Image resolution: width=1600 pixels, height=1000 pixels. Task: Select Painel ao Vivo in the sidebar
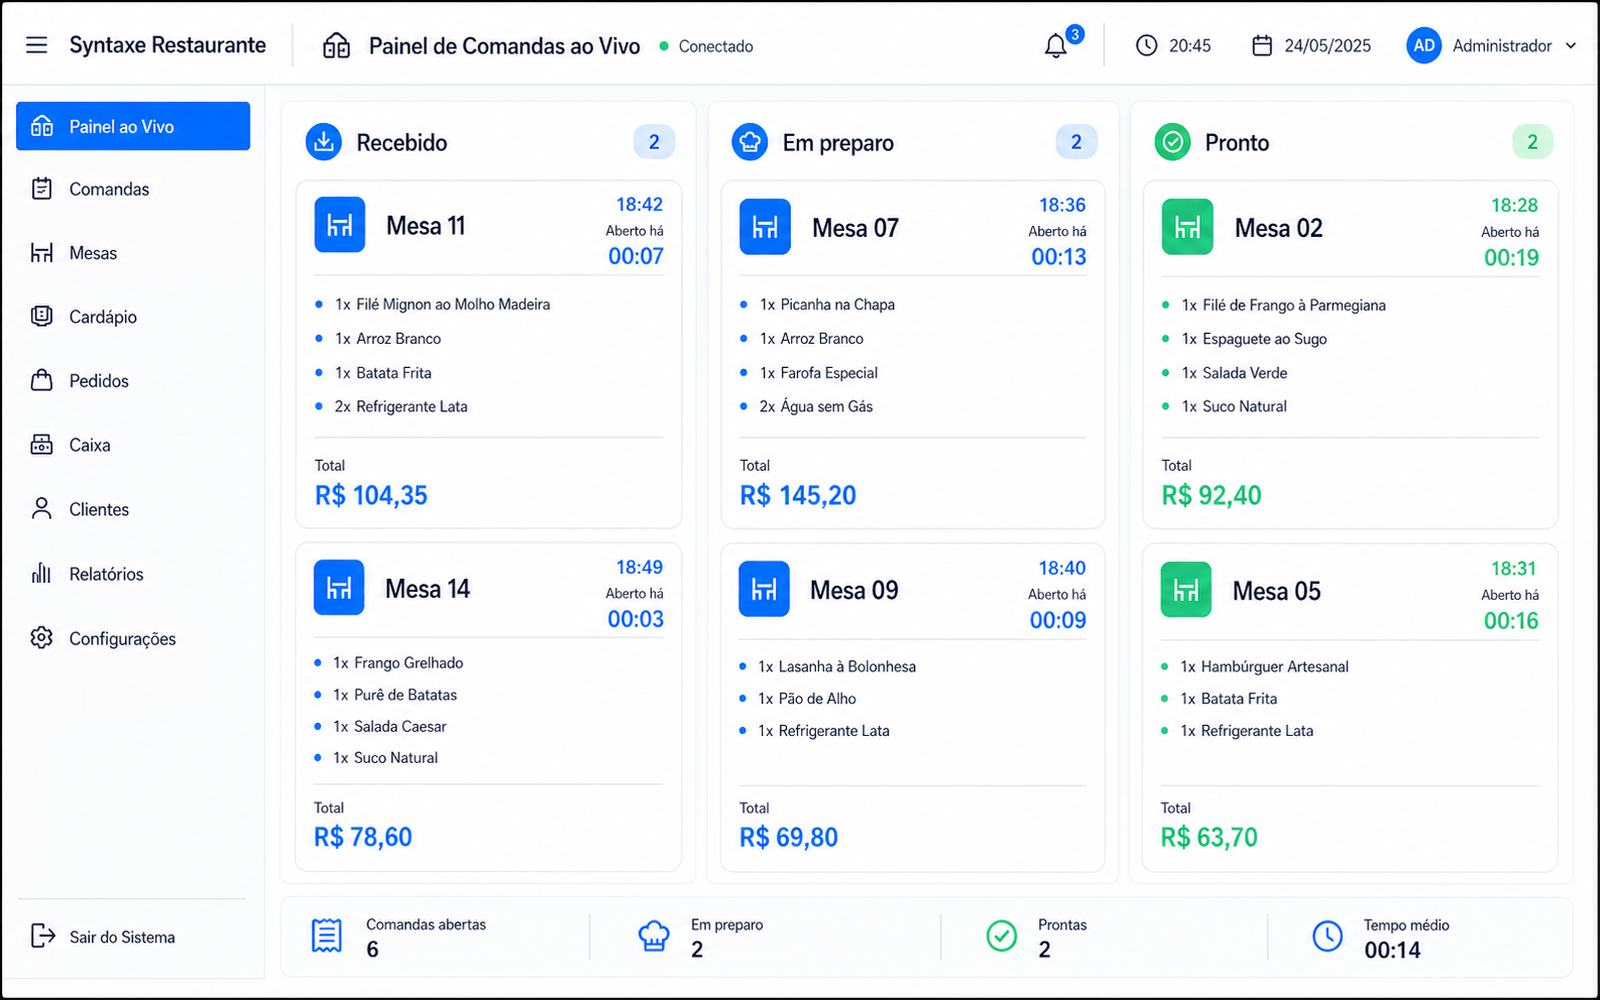(x=133, y=126)
